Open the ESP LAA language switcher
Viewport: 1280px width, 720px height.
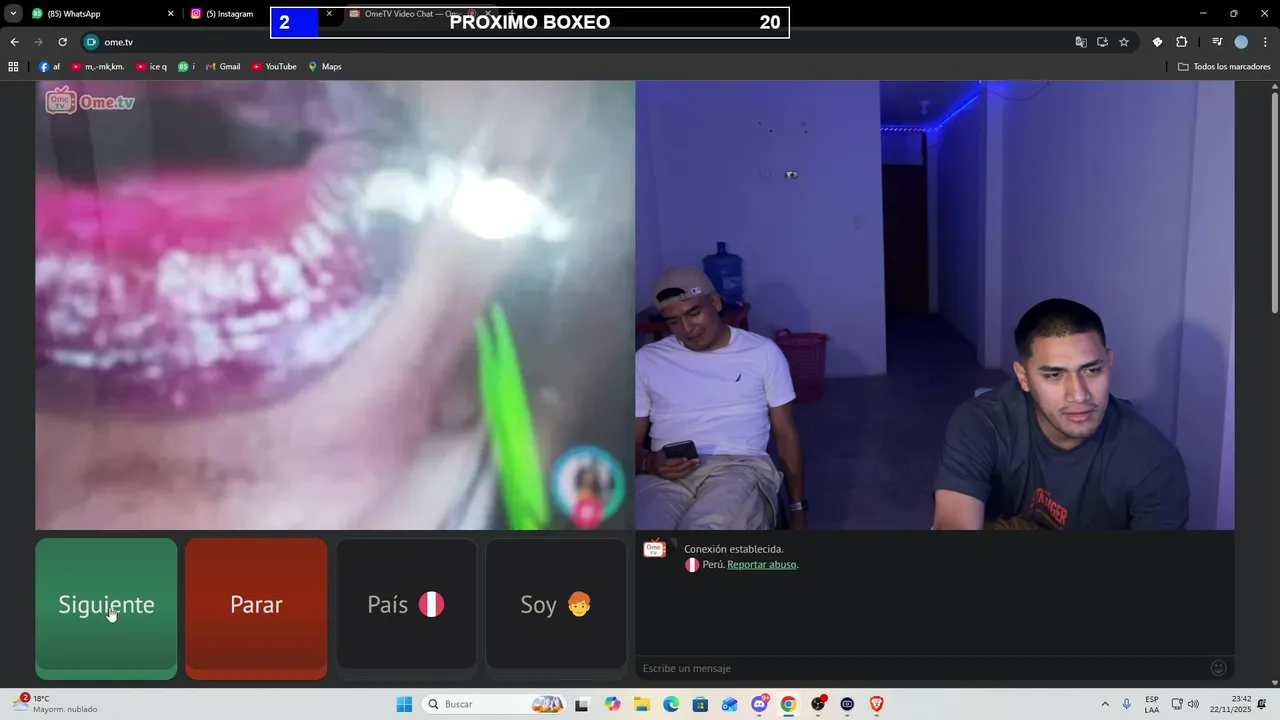click(x=1152, y=704)
